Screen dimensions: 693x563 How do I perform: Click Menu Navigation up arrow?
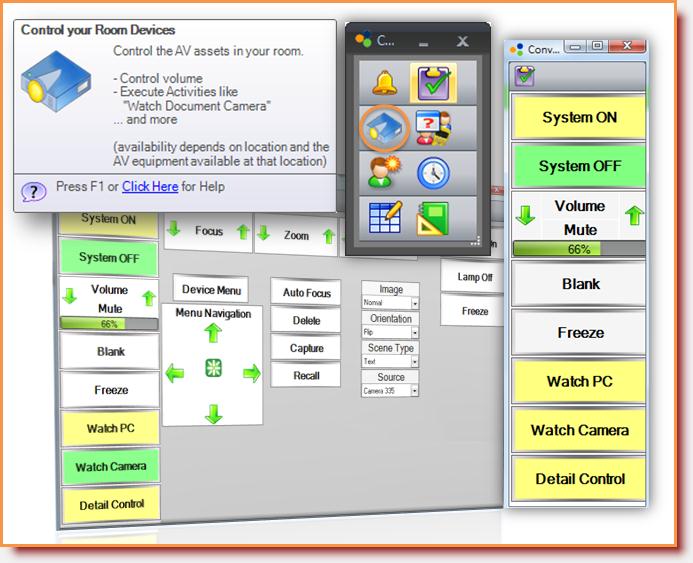213,333
